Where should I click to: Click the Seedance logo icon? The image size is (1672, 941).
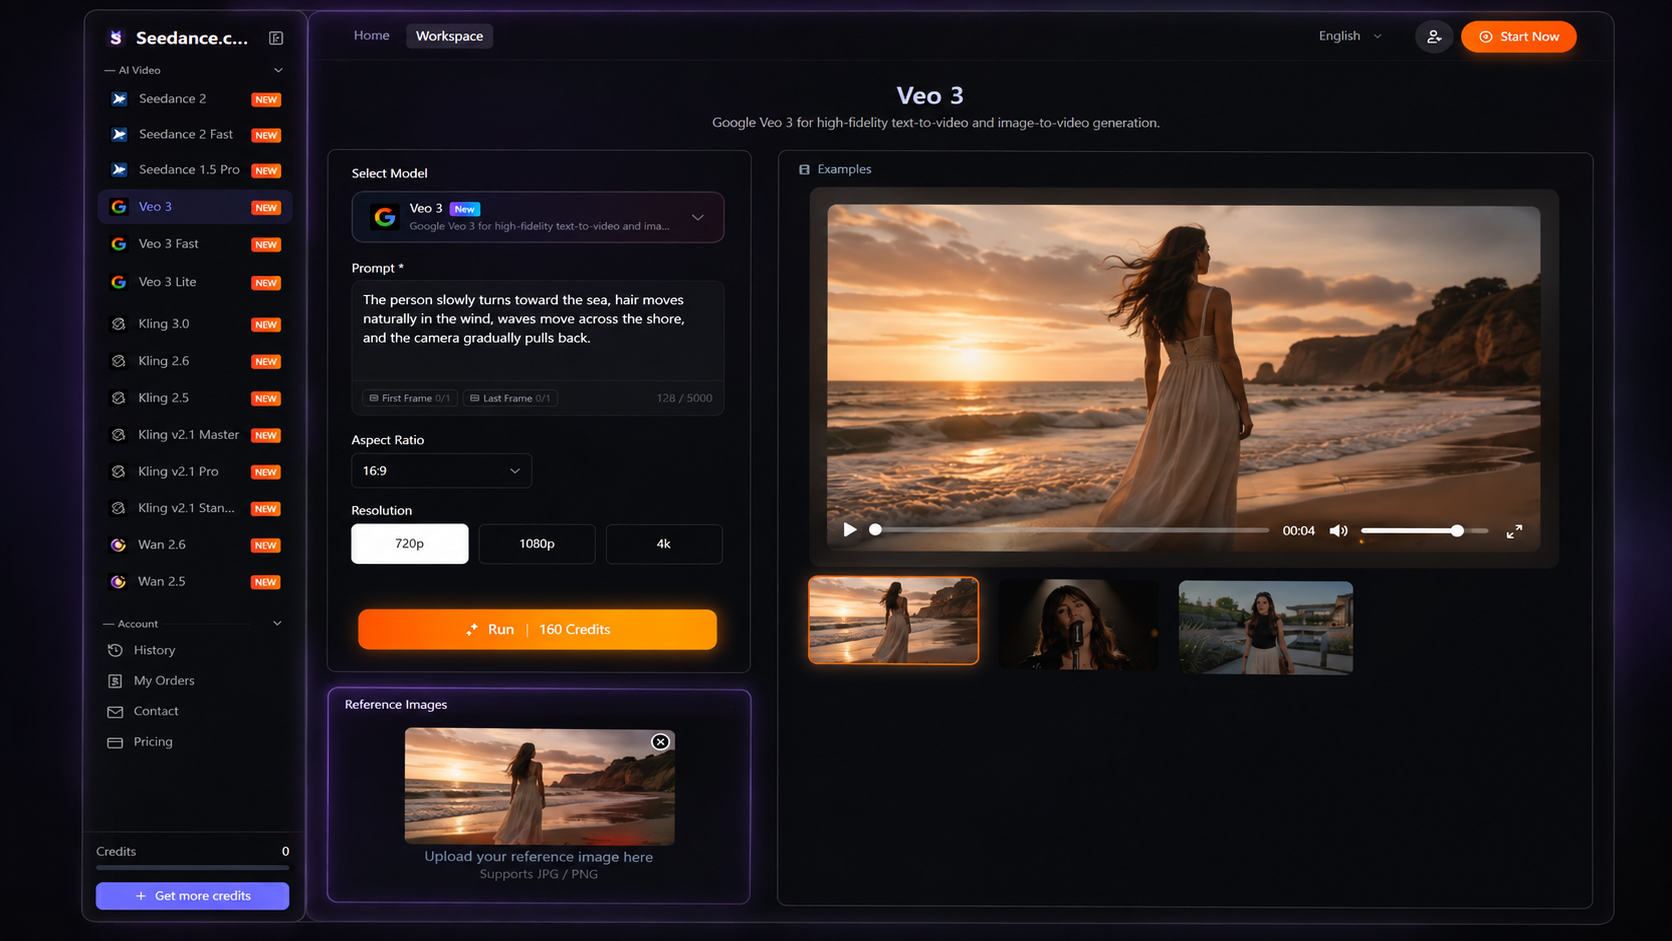[x=116, y=38]
